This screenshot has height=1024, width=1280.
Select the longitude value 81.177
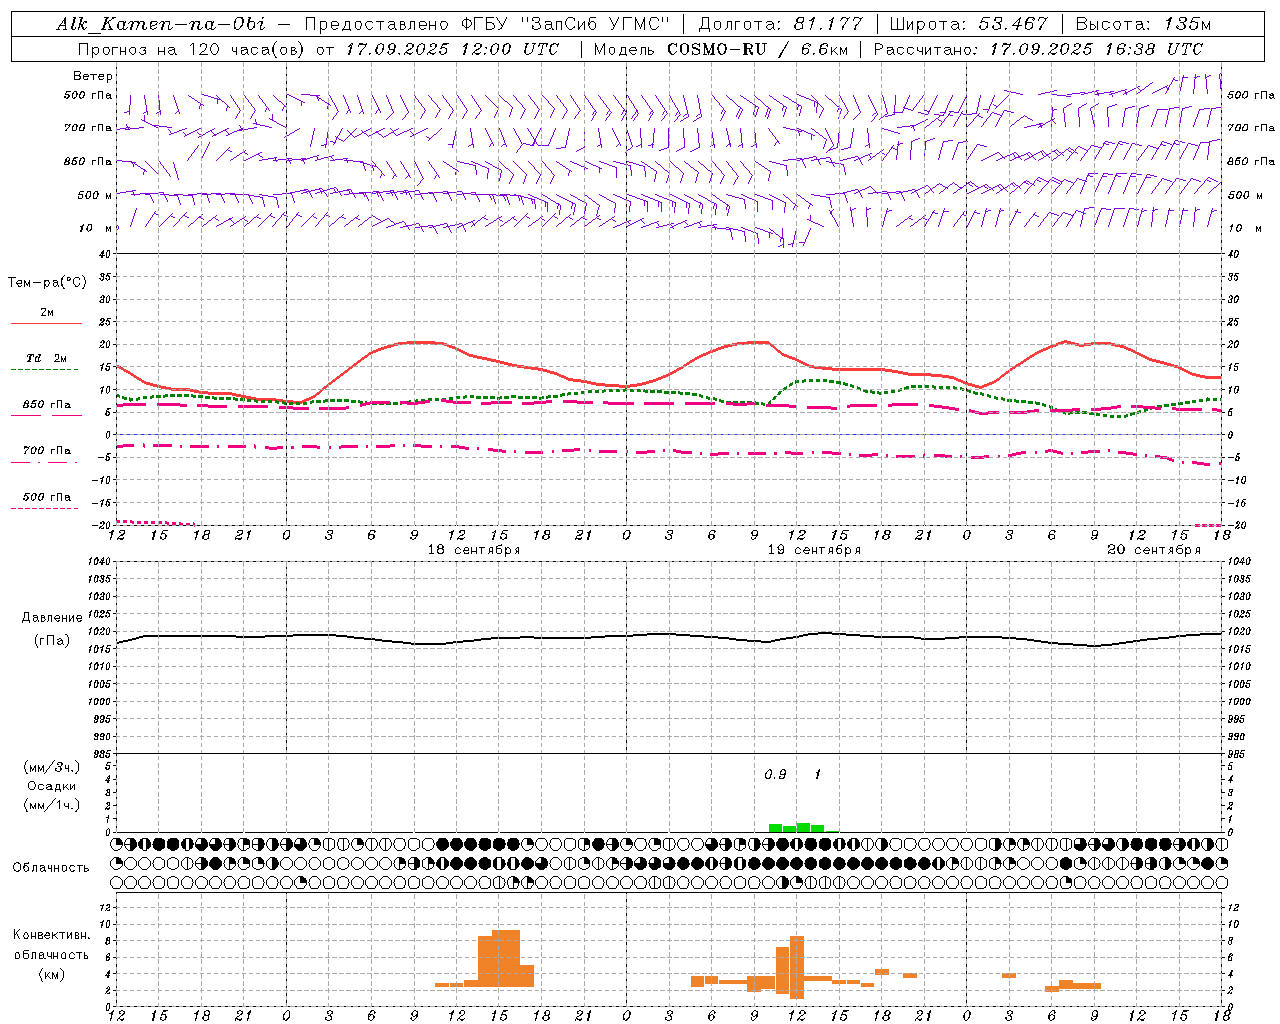(x=828, y=24)
